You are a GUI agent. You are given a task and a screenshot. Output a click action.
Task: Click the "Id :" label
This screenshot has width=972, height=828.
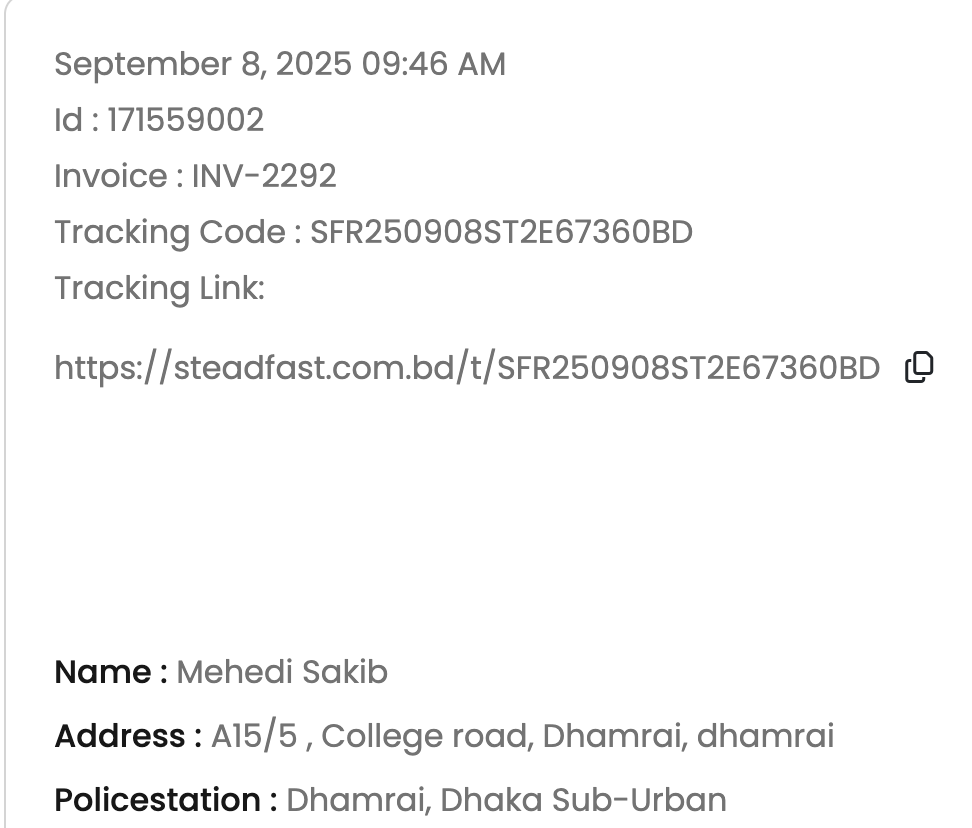[76, 120]
